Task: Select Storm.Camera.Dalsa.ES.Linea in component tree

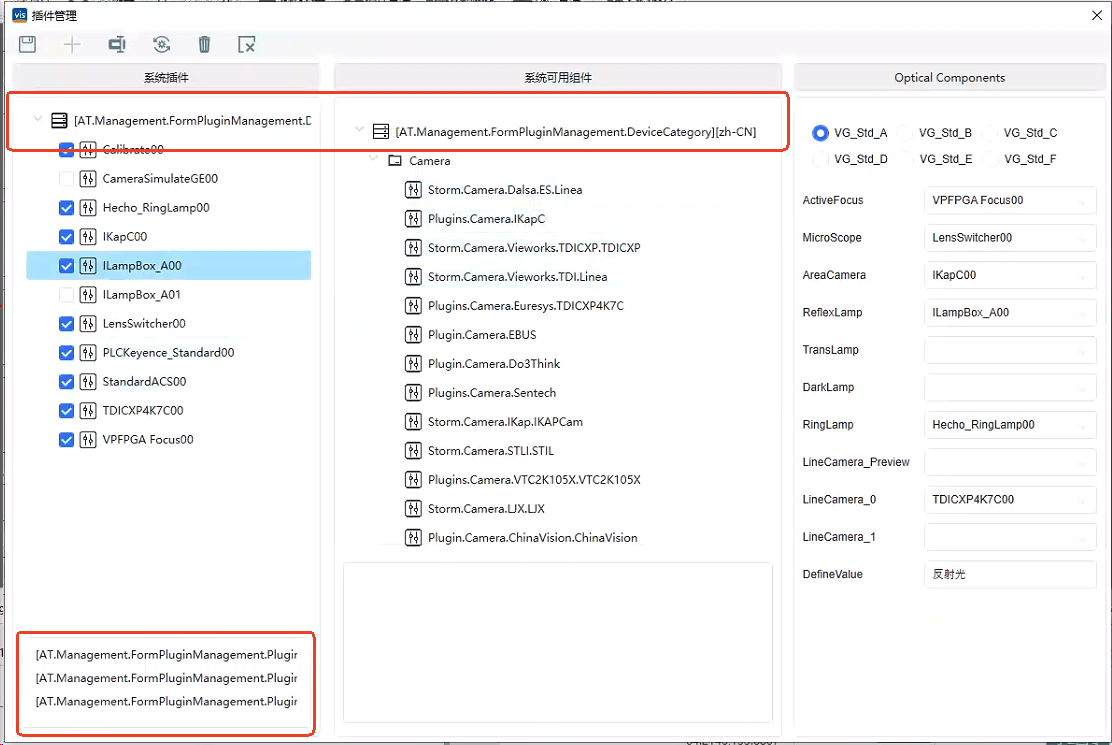Action: click(x=504, y=190)
